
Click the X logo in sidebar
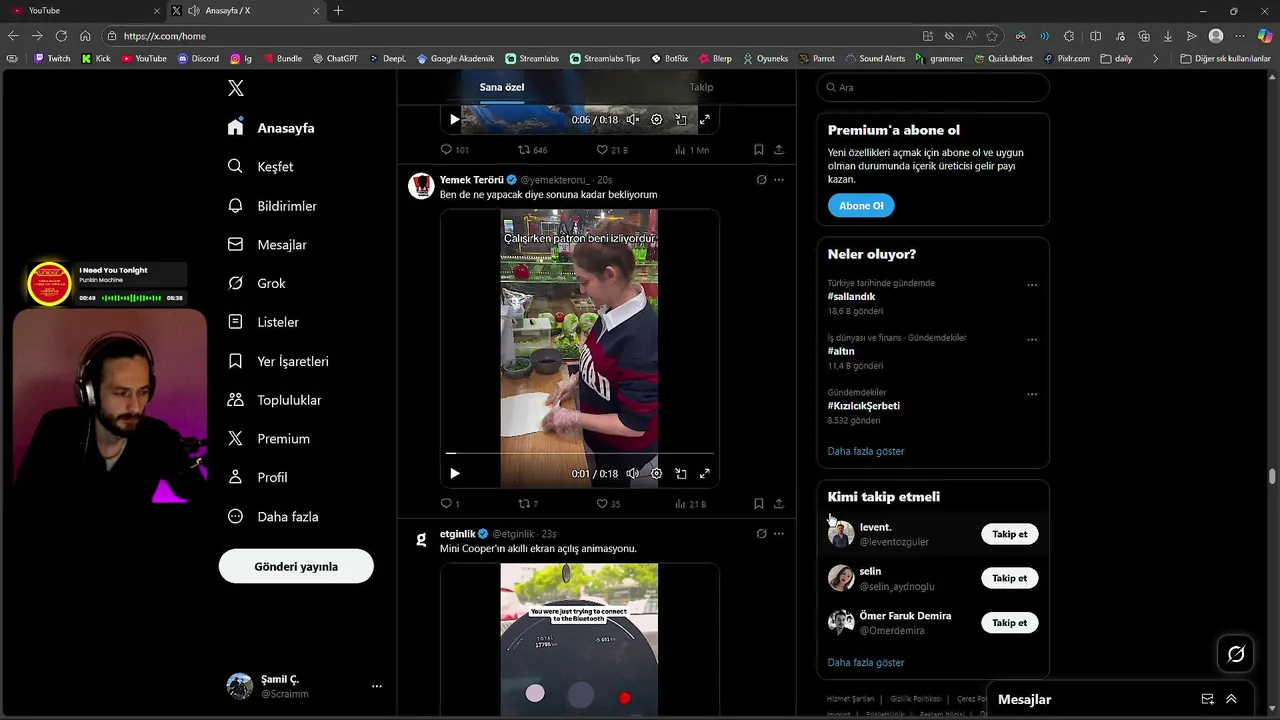tap(236, 88)
